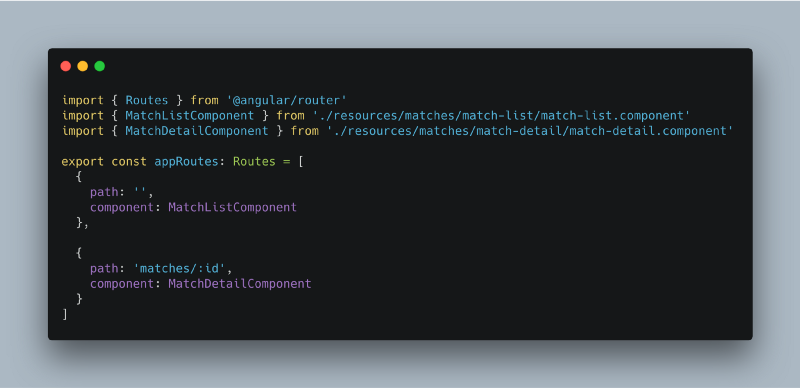800x388 pixels.
Task: Click MatchListComponent in the first route
Action: tap(233, 207)
